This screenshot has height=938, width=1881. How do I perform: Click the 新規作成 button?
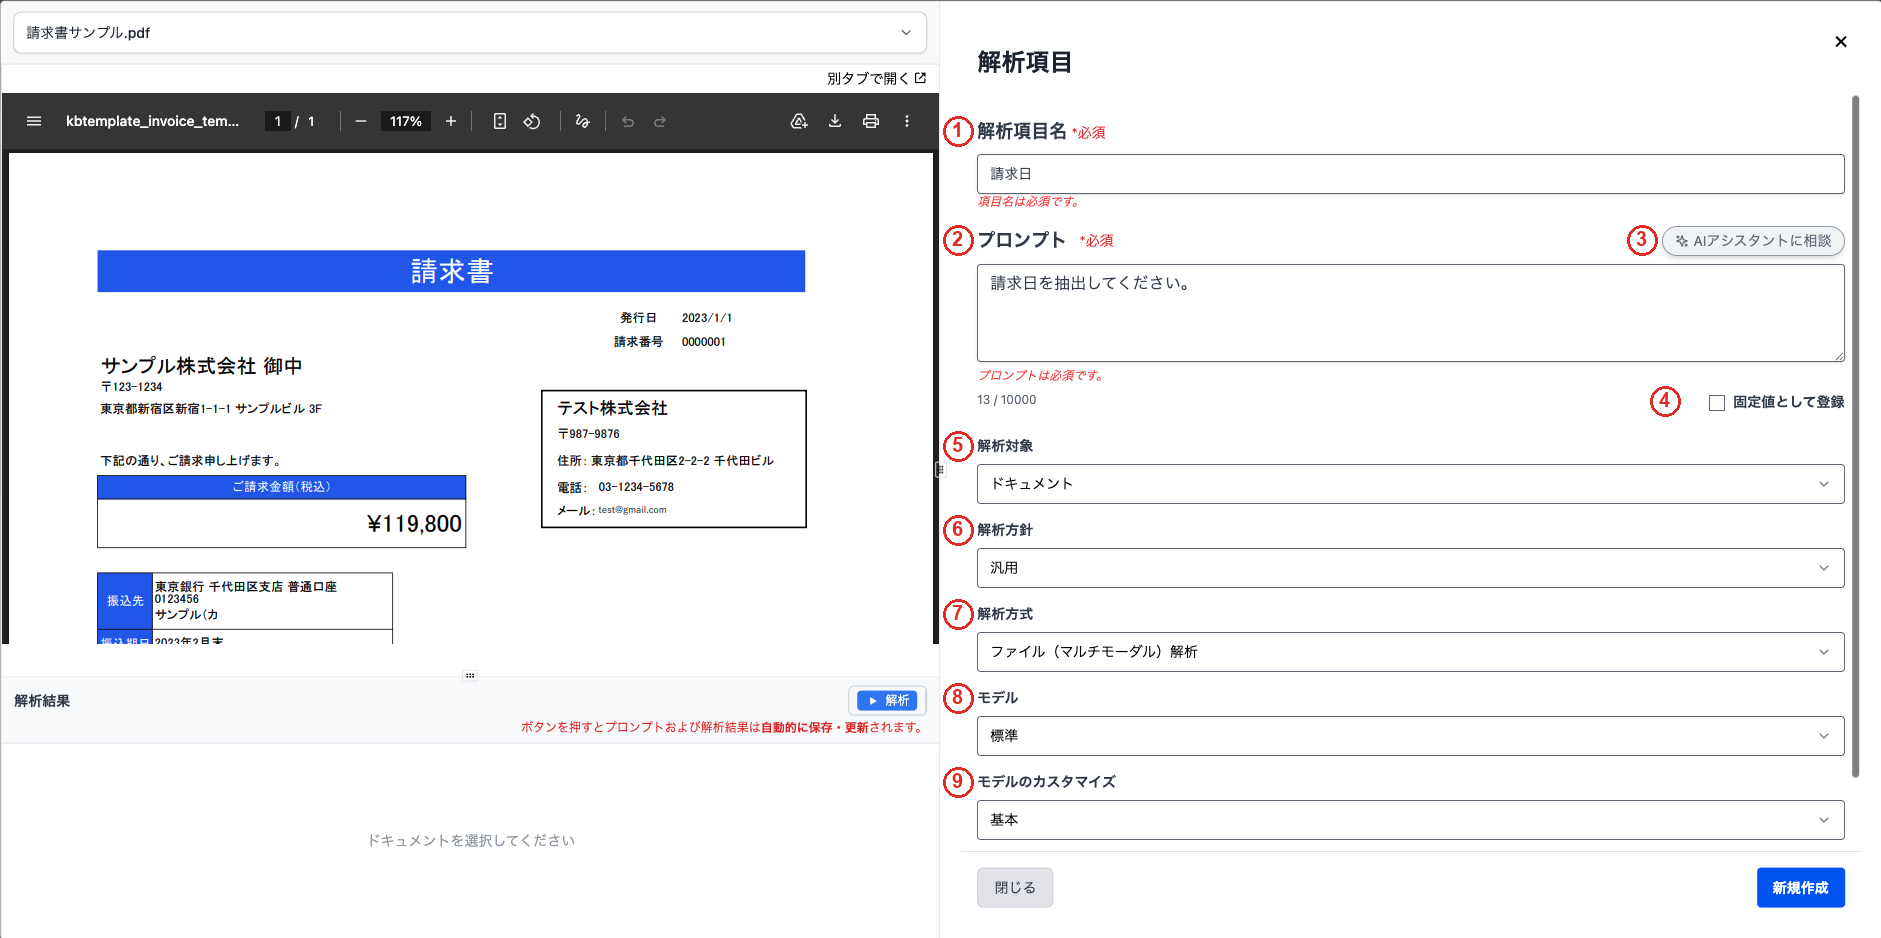[x=1800, y=888]
